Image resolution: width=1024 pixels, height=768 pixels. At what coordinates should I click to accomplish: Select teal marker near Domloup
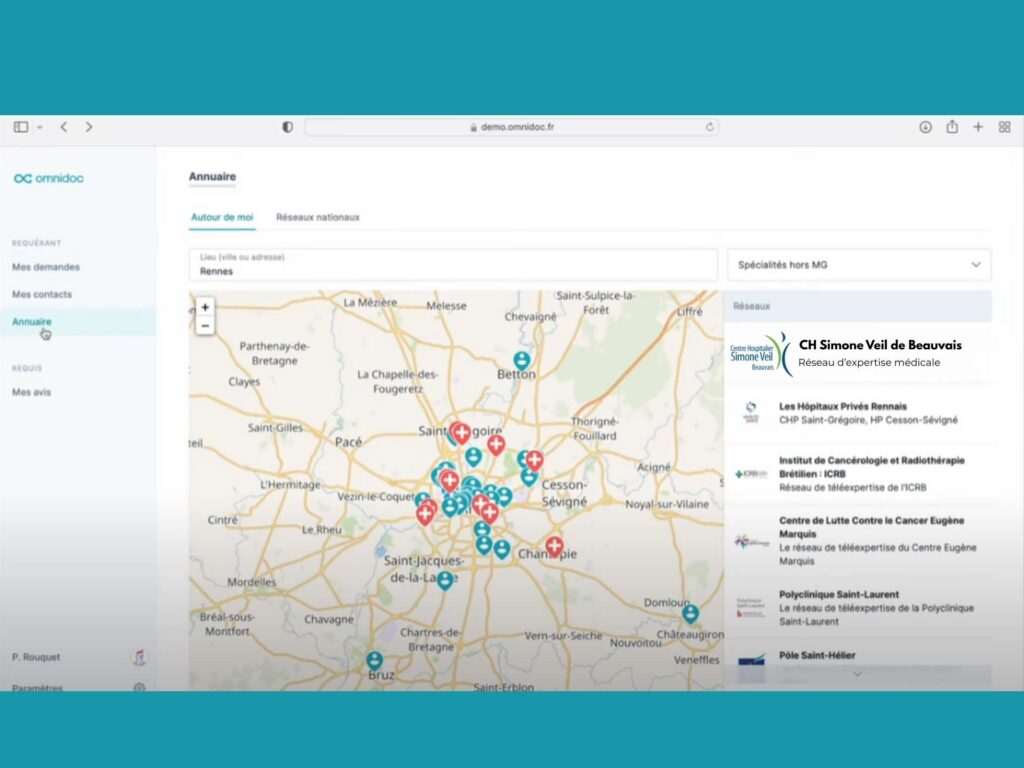[x=690, y=613]
